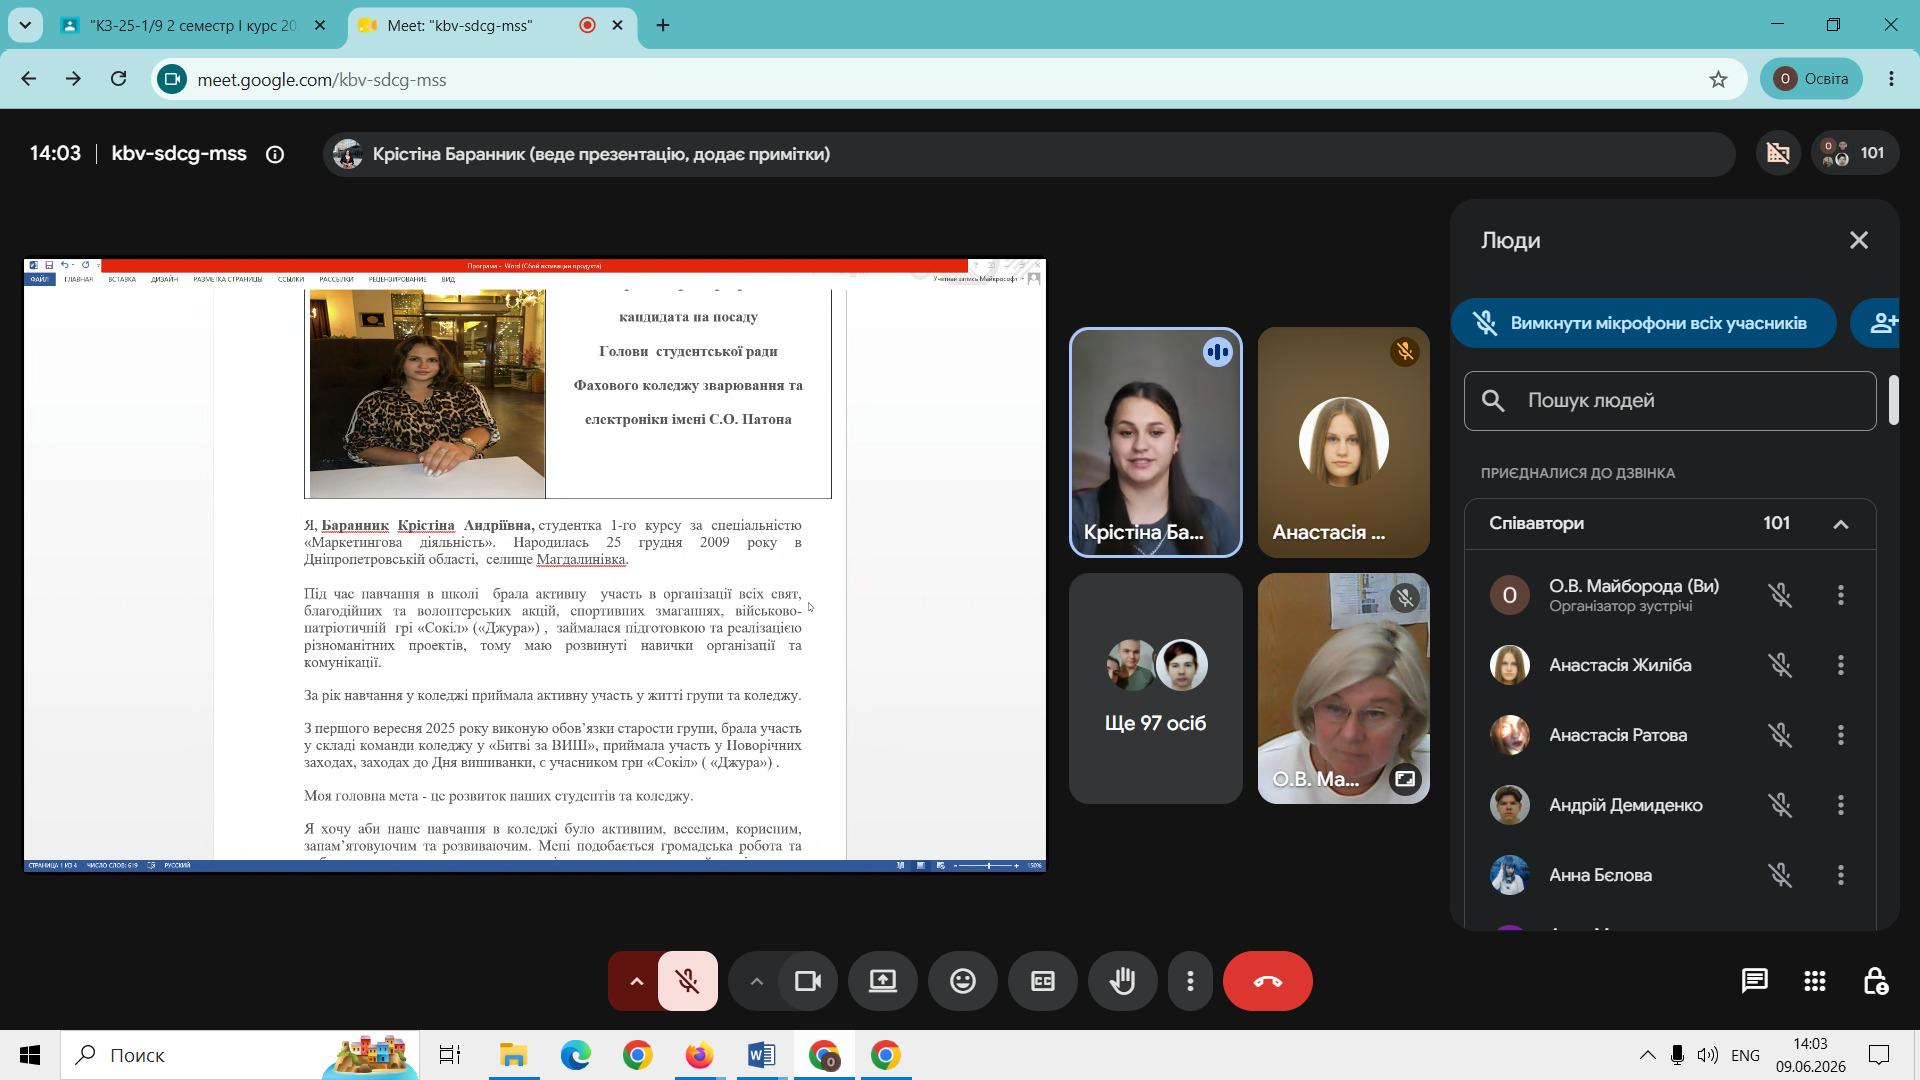Expand audio settings arrow beside microphone
The image size is (1920, 1080).
(x=636, y=981)
